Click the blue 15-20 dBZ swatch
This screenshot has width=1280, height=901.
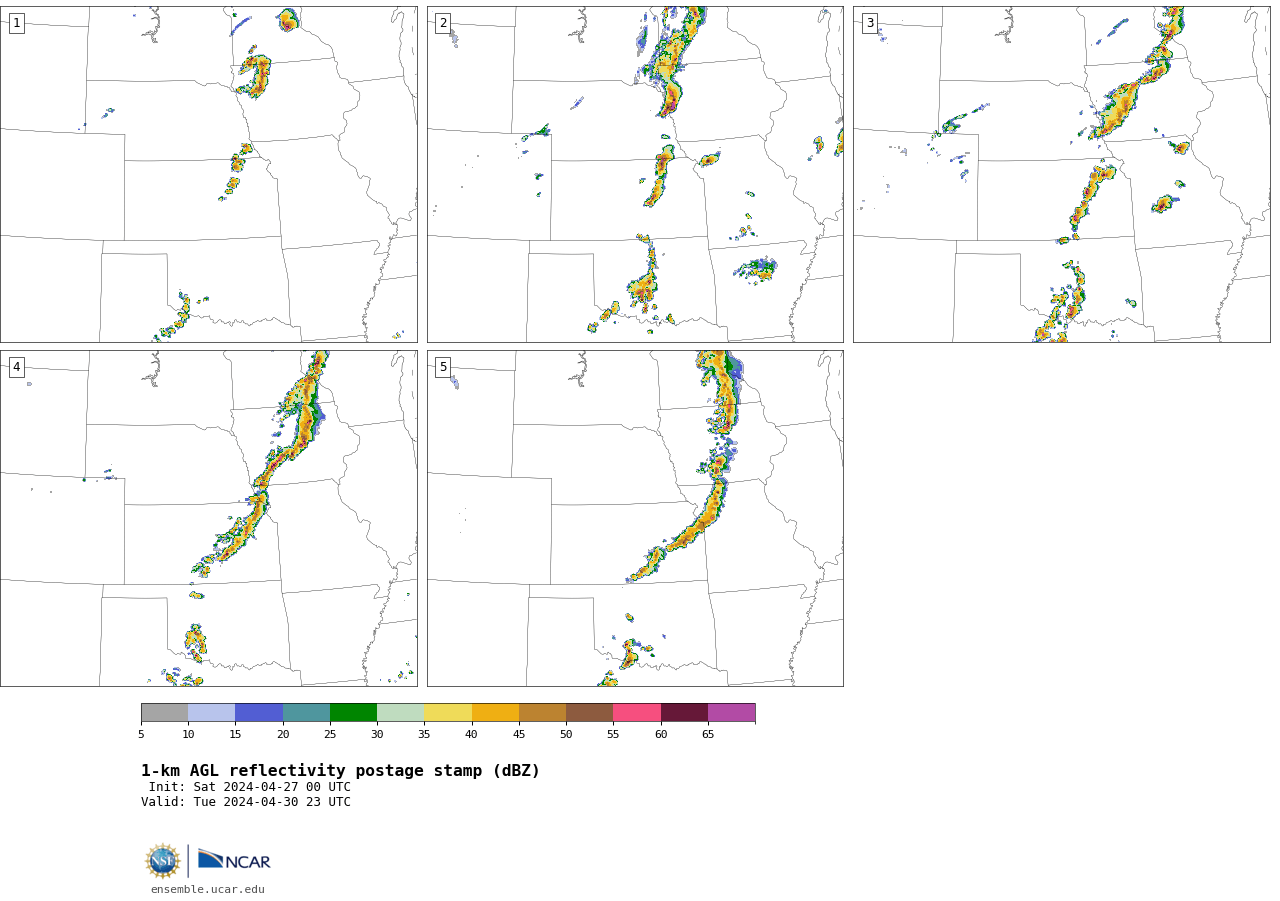pos(259,713)
